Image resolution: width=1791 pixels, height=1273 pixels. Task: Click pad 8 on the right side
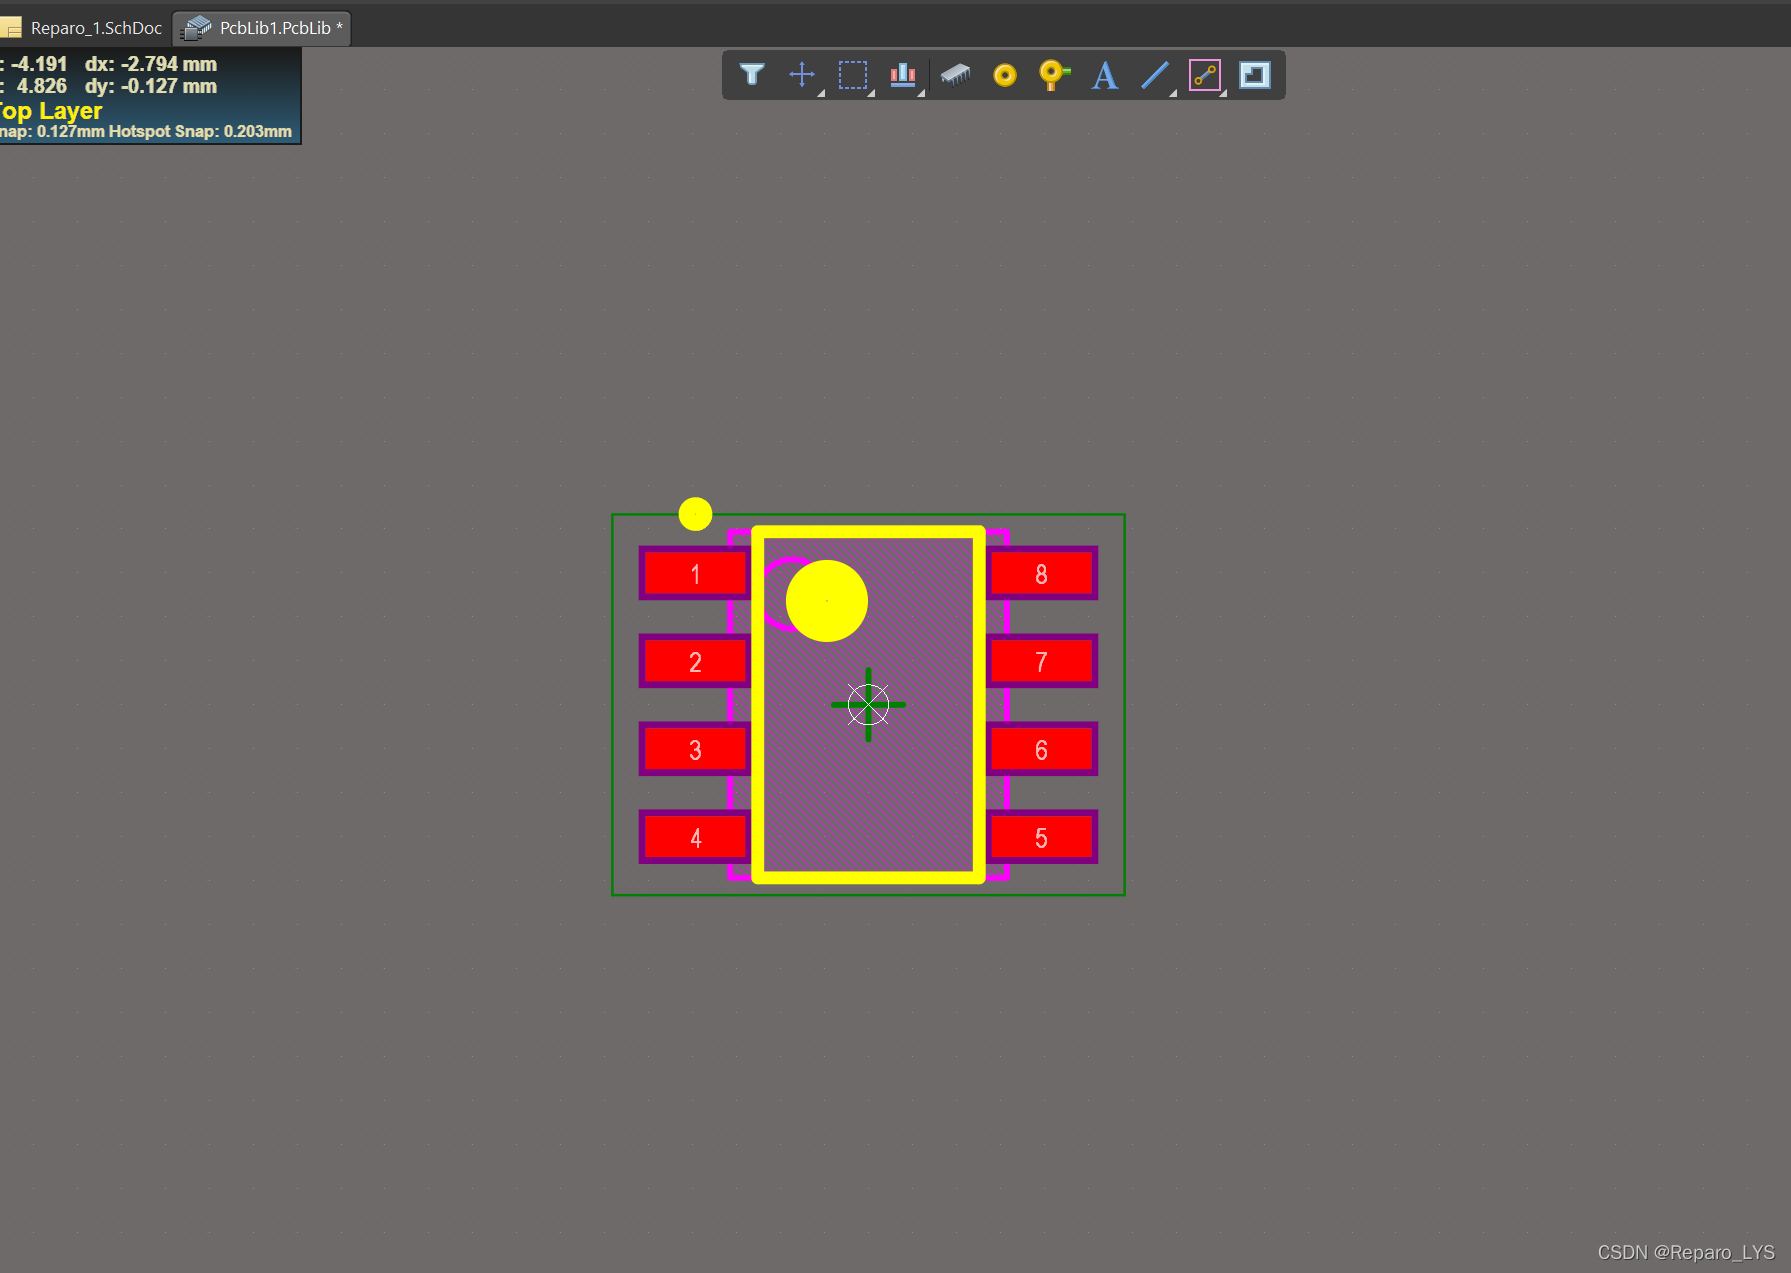point(1041,574)
